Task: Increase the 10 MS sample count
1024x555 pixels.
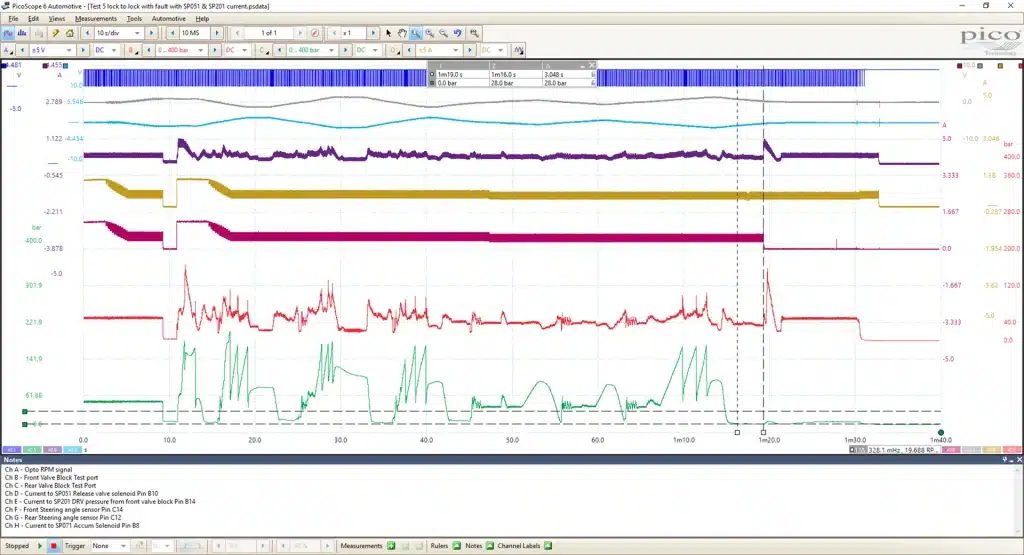Action: pos(217,33)
